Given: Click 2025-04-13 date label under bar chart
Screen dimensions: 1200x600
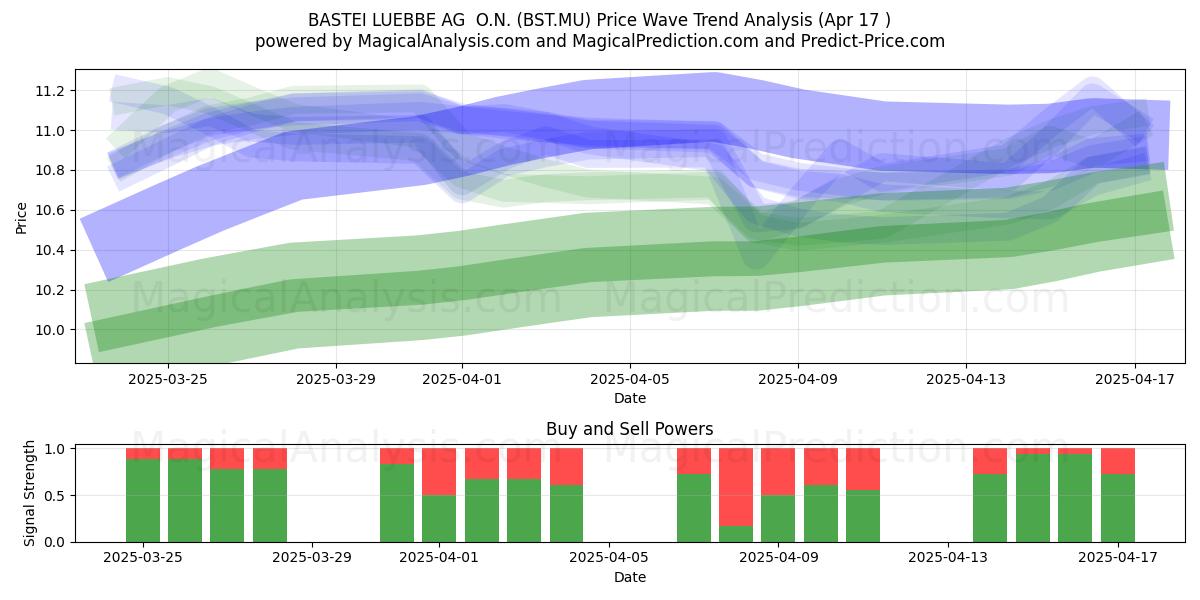Looking at the screenshot, I should [x=947, y=558].
